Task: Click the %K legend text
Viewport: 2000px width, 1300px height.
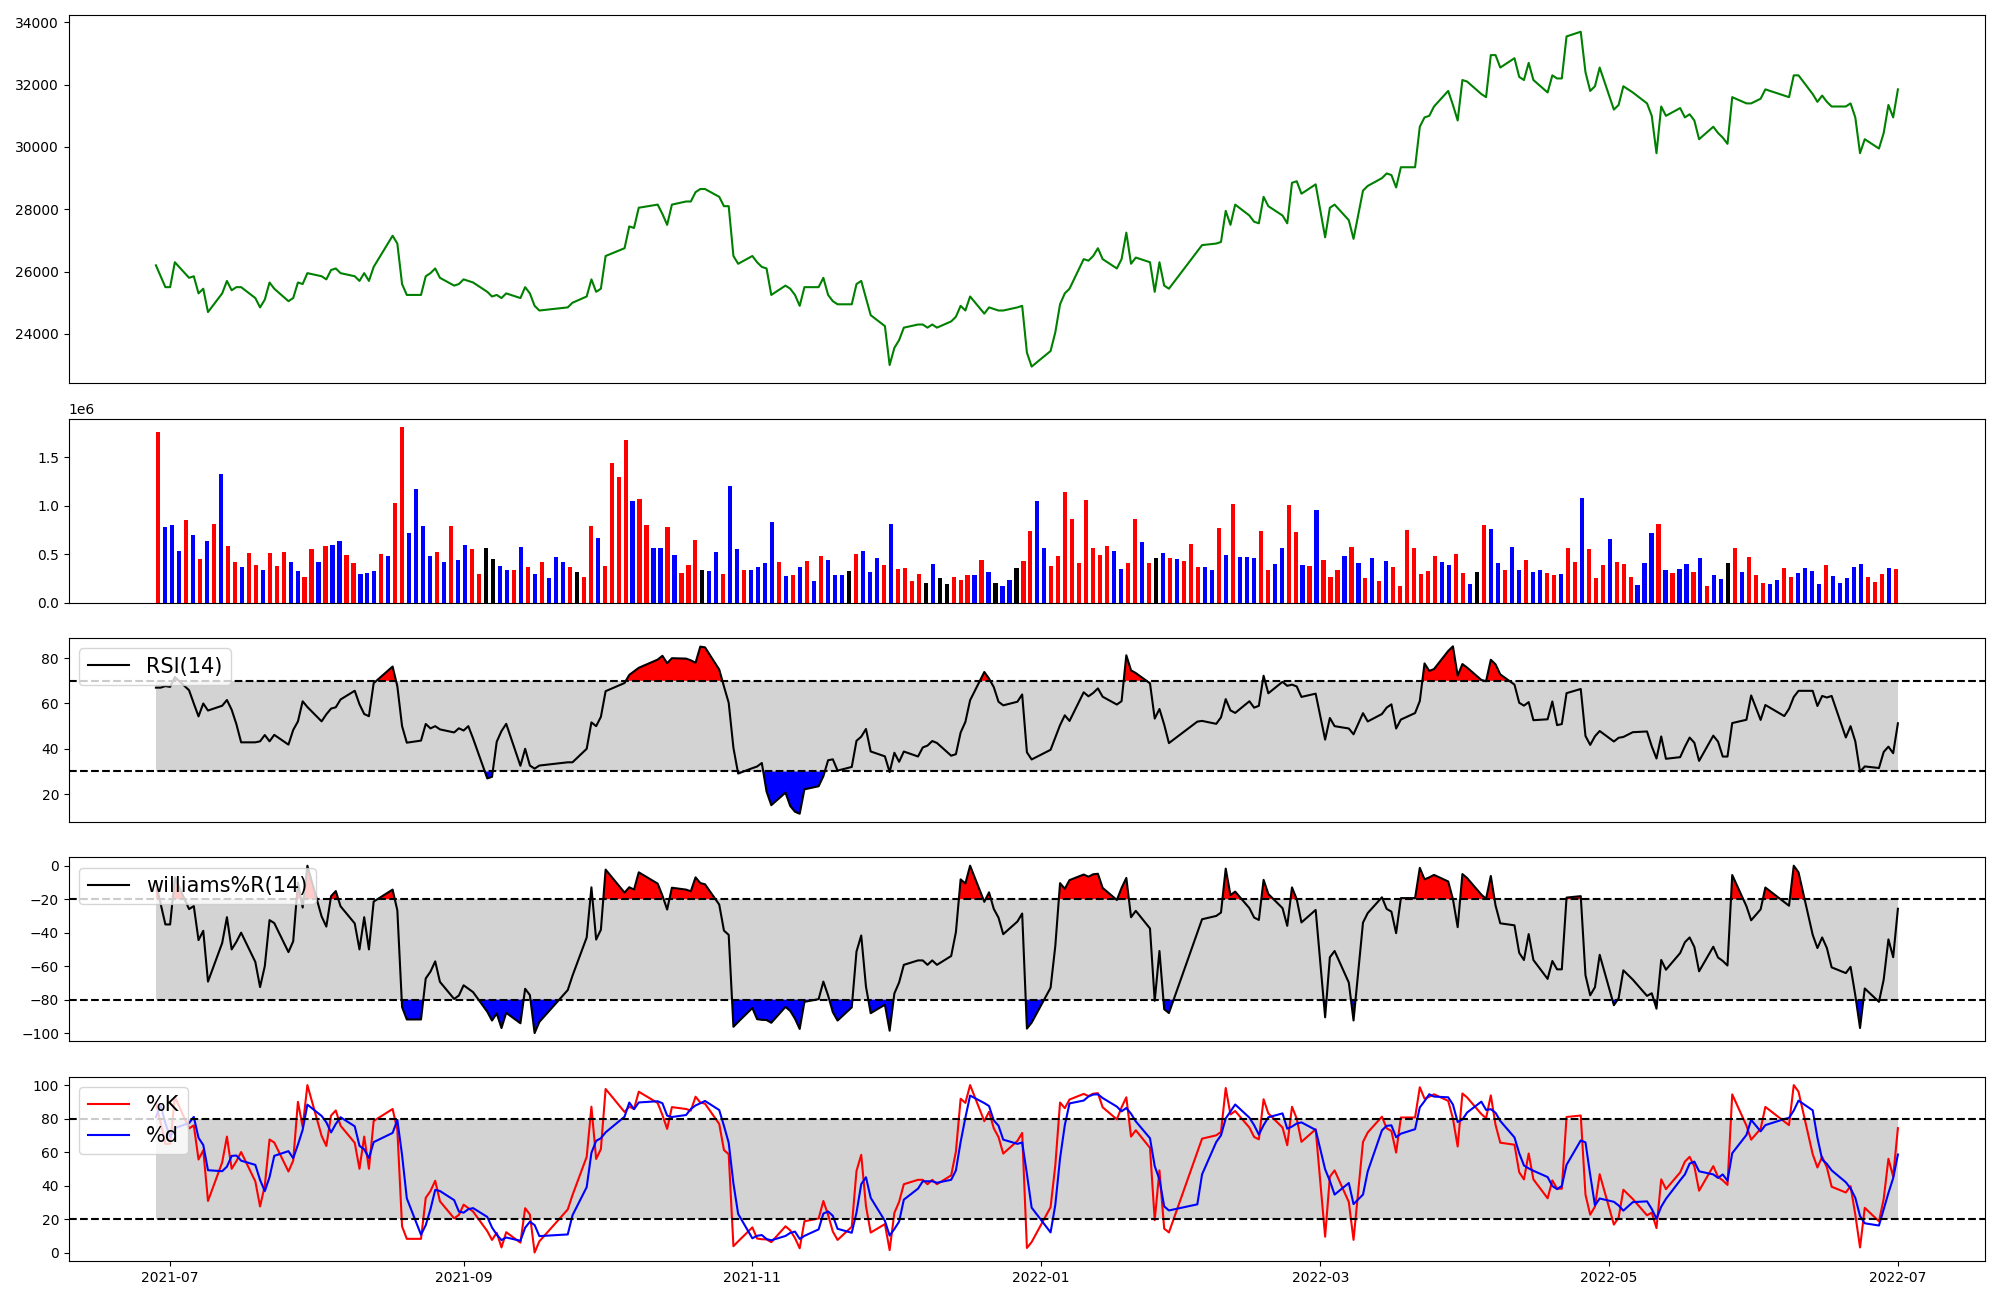Action: pos(161,1104)
